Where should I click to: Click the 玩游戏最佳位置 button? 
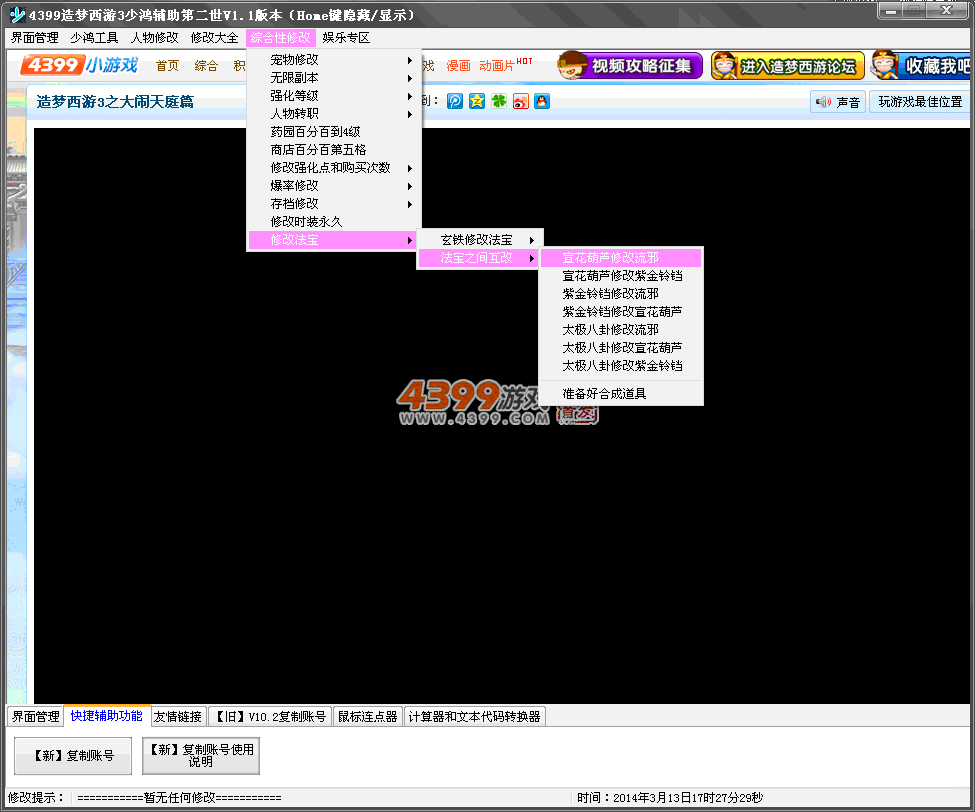(x=920, y=102)
